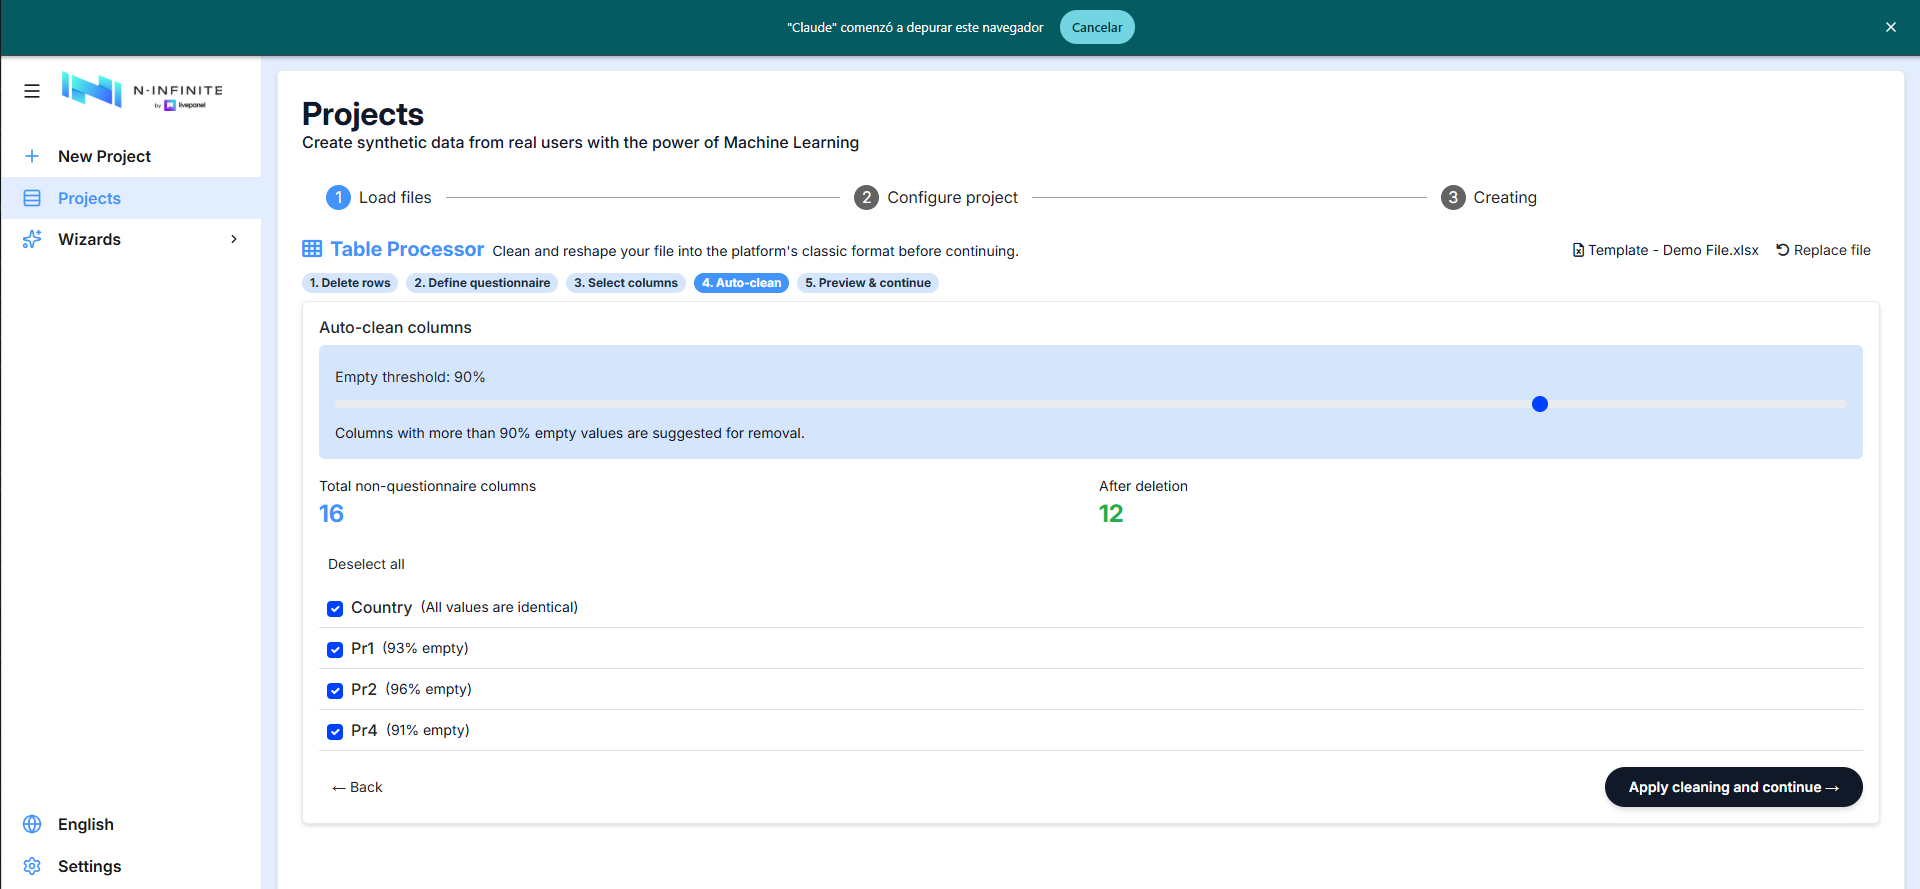Dismiss the debugging banner with X

1890,27
